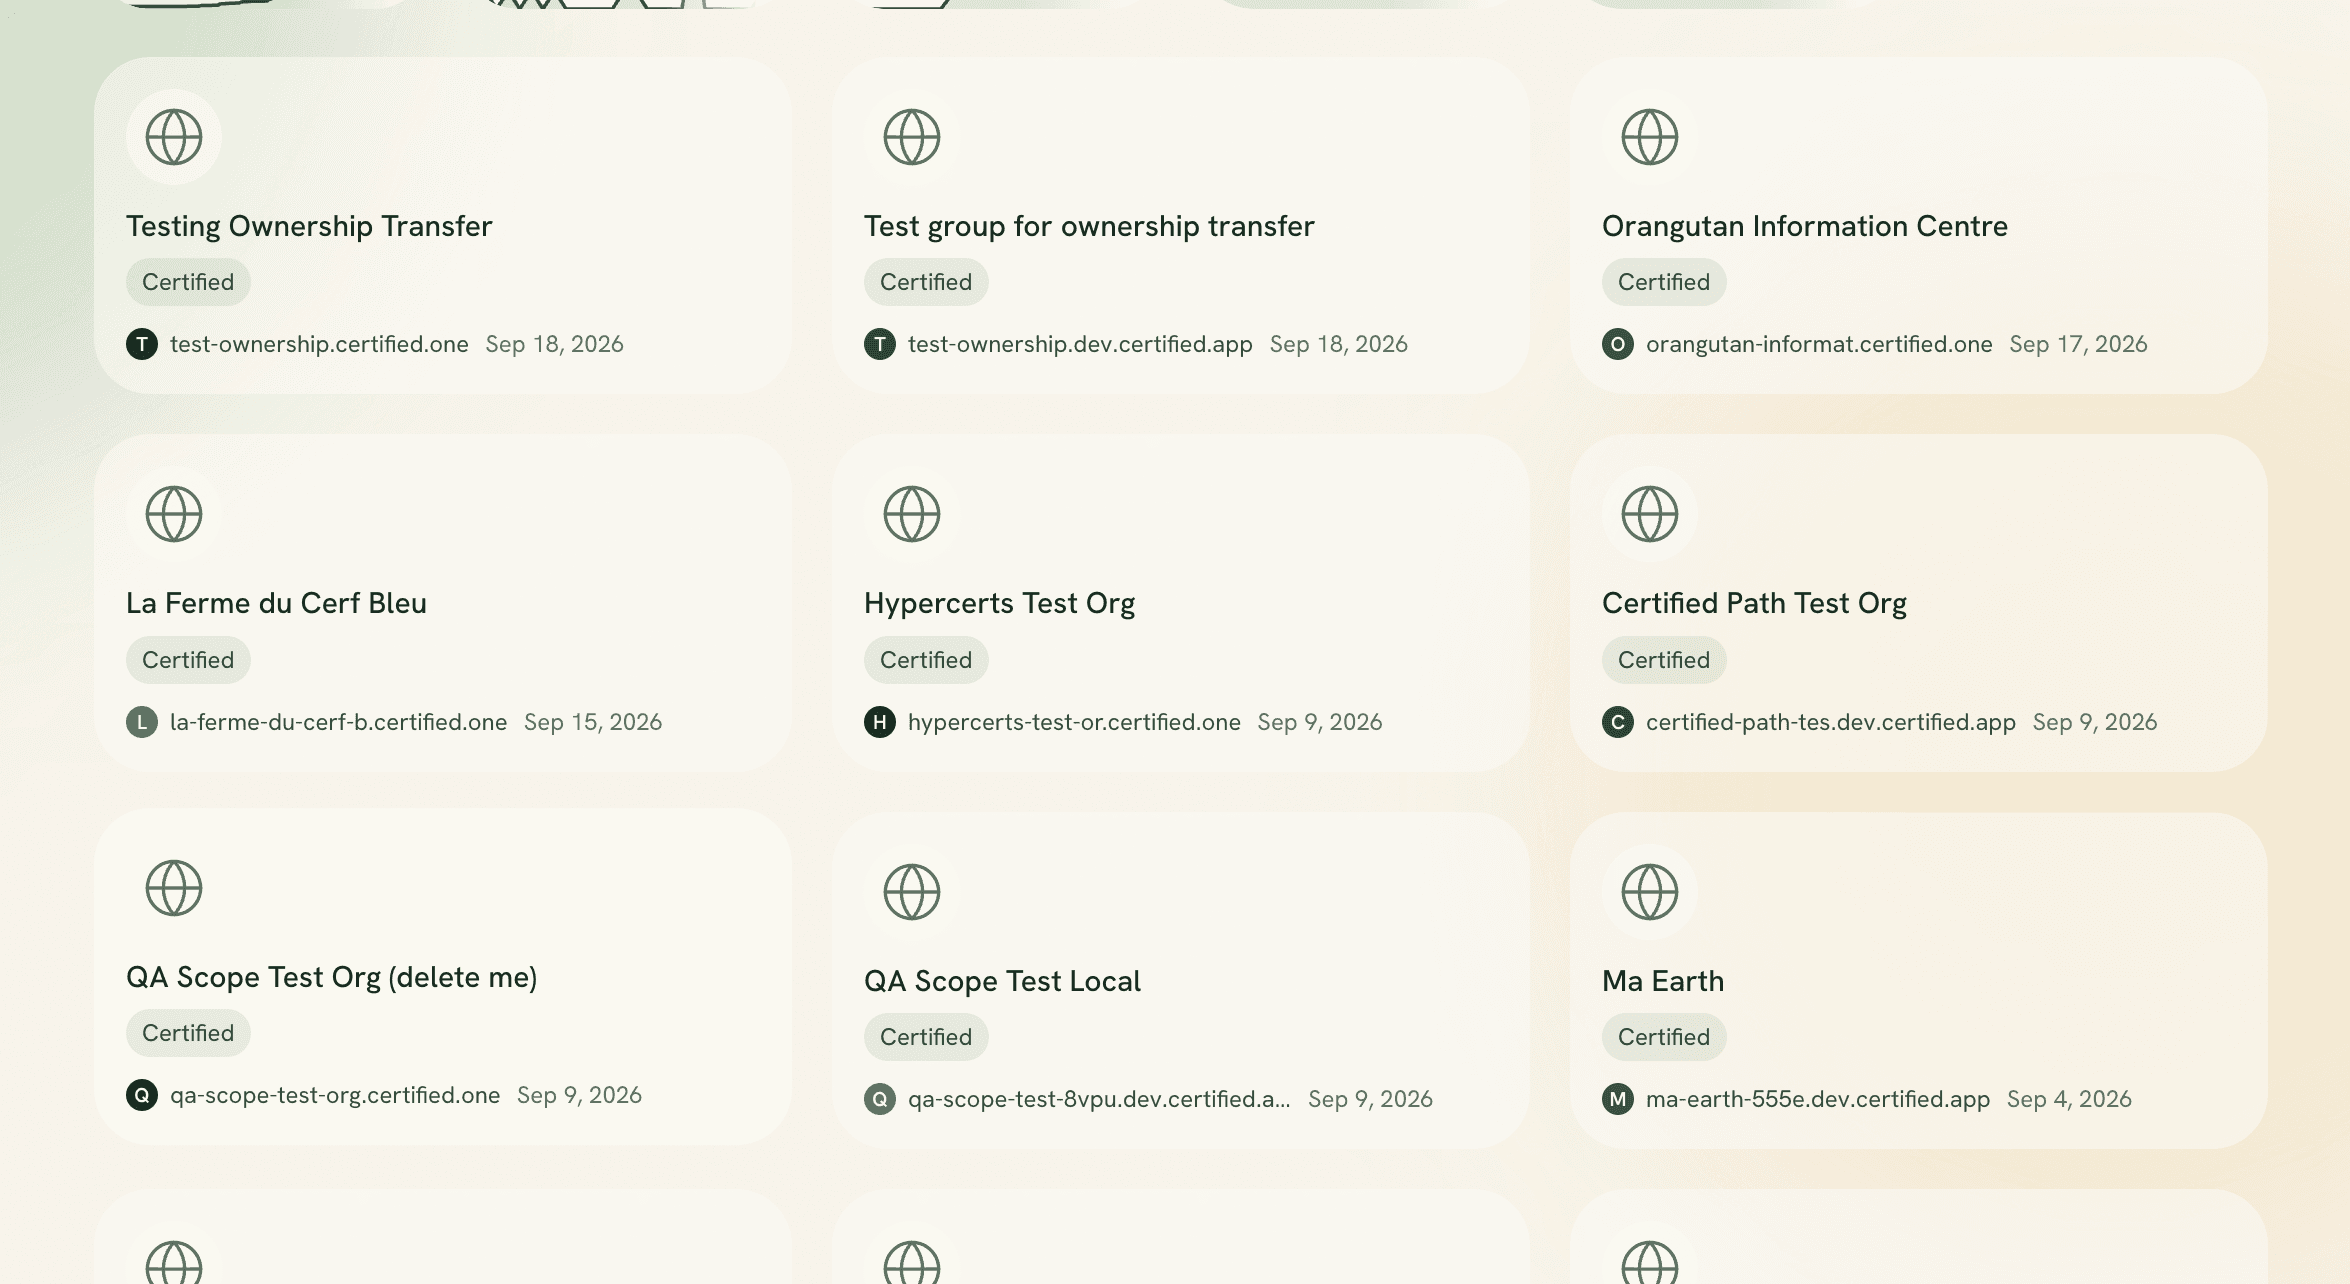Screen dimensions: 2350x1284
Task: Click globe icon on QA Scope Test Org (delete me)
Action: (x=174, y=888)
